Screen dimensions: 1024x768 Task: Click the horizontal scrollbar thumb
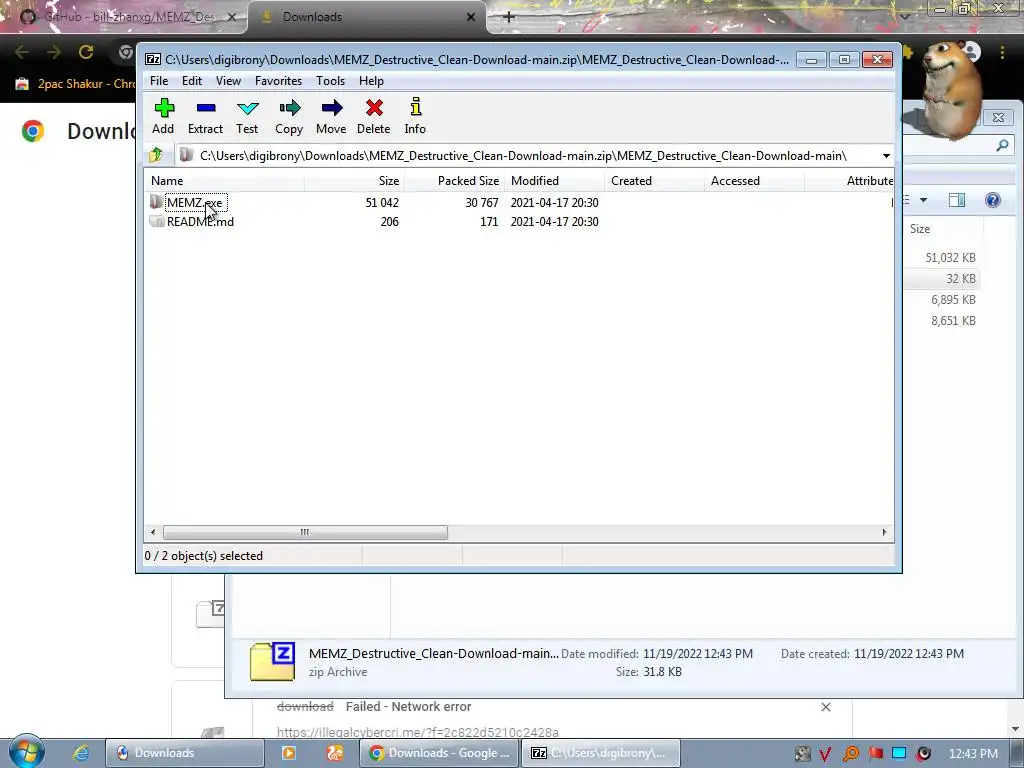click(305, 532)
